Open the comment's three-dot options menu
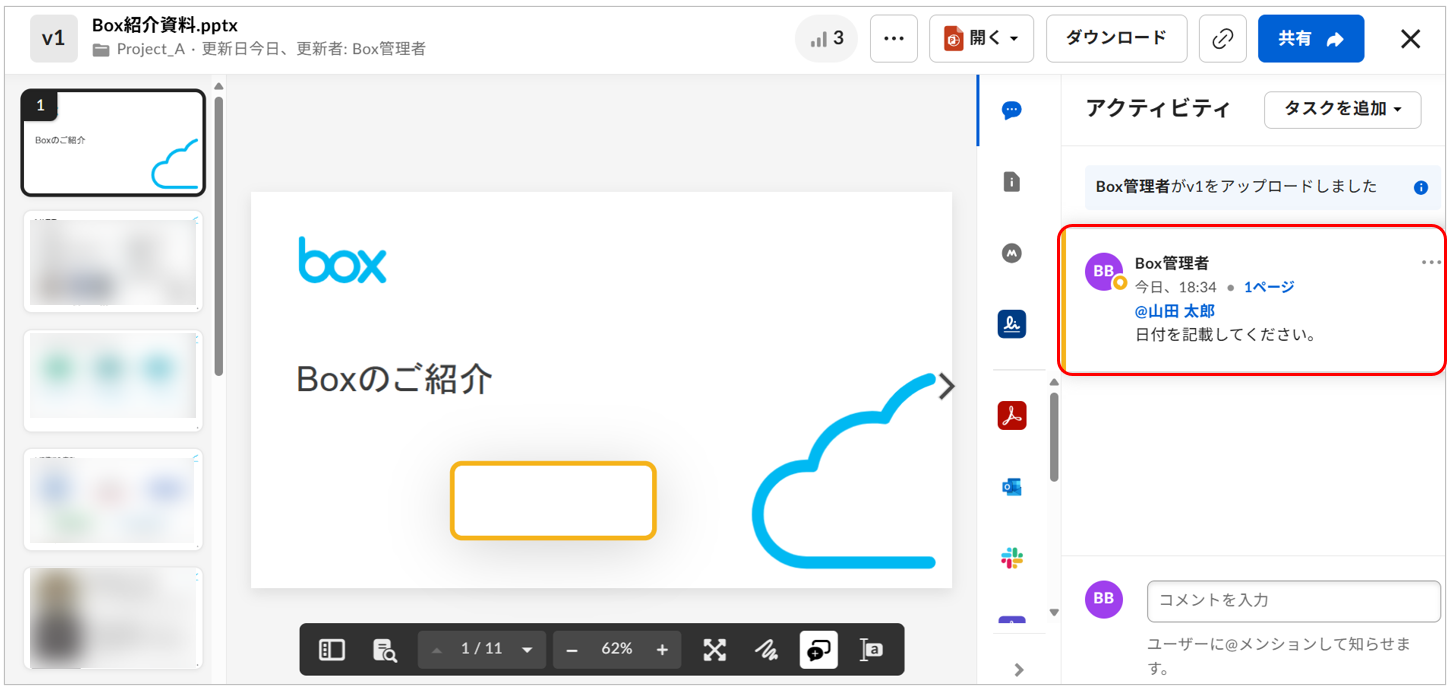 point(1431,263)
